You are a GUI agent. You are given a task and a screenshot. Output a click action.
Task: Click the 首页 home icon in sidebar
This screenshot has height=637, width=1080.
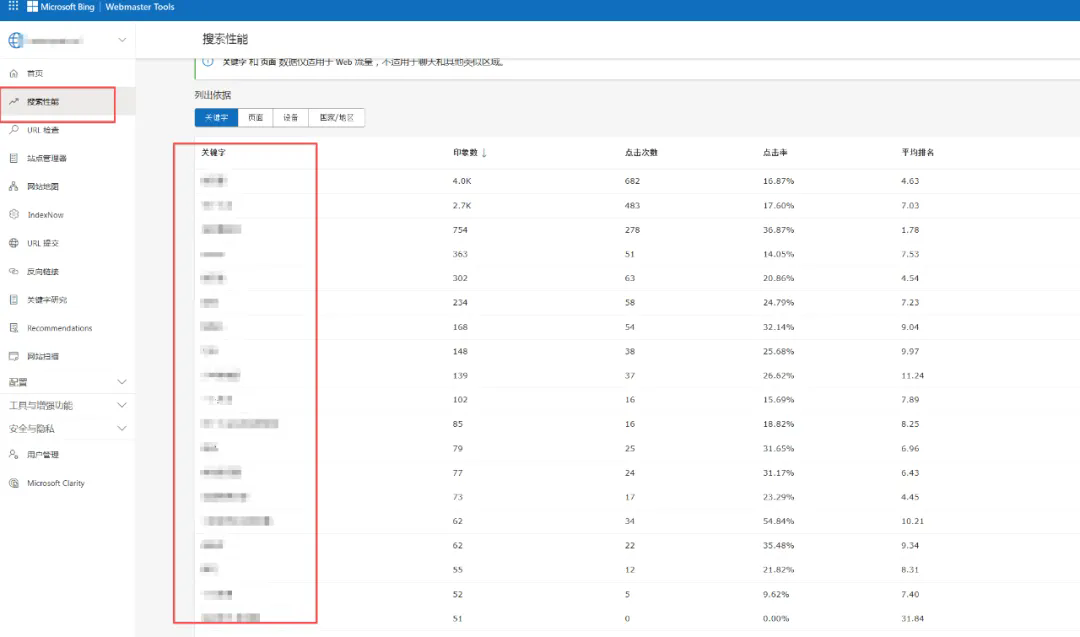[x=14, y=74]
